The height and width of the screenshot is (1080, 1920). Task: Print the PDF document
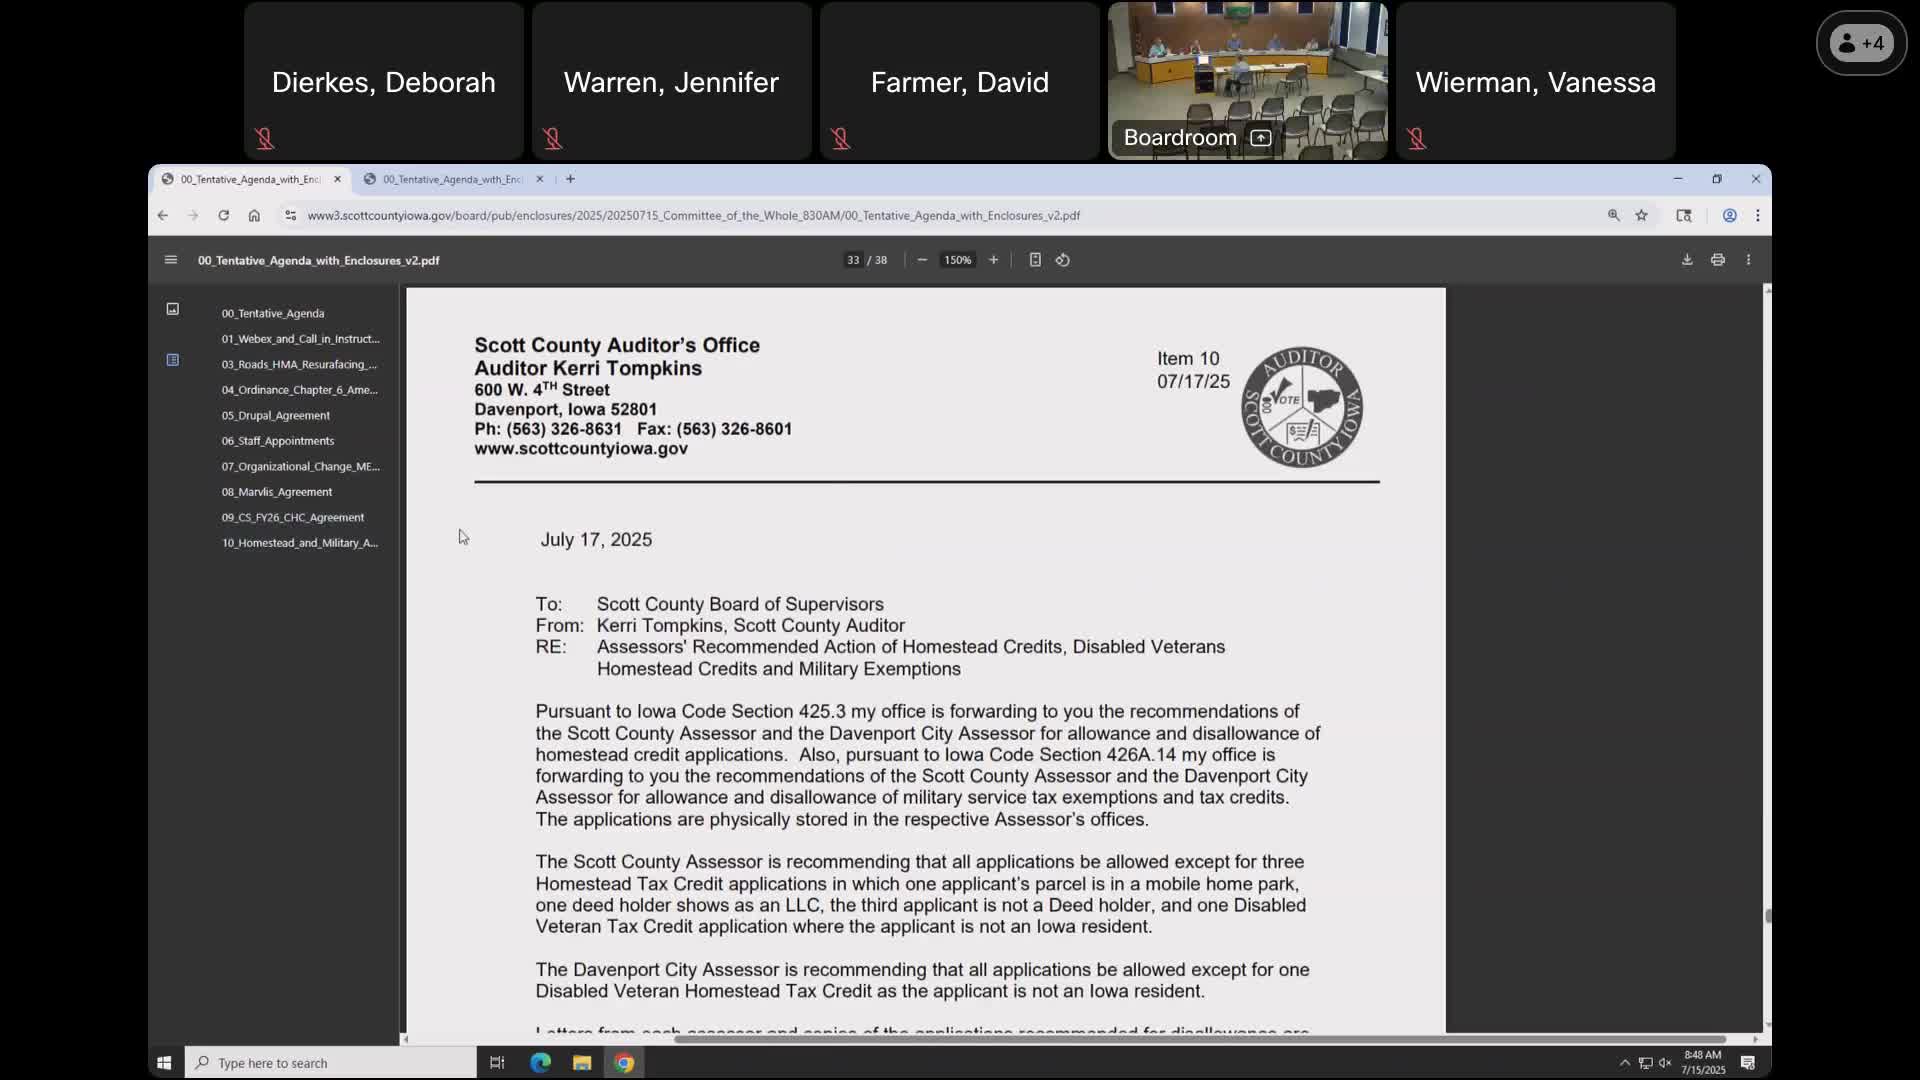pyautogui.click(x=1717, y=259)
